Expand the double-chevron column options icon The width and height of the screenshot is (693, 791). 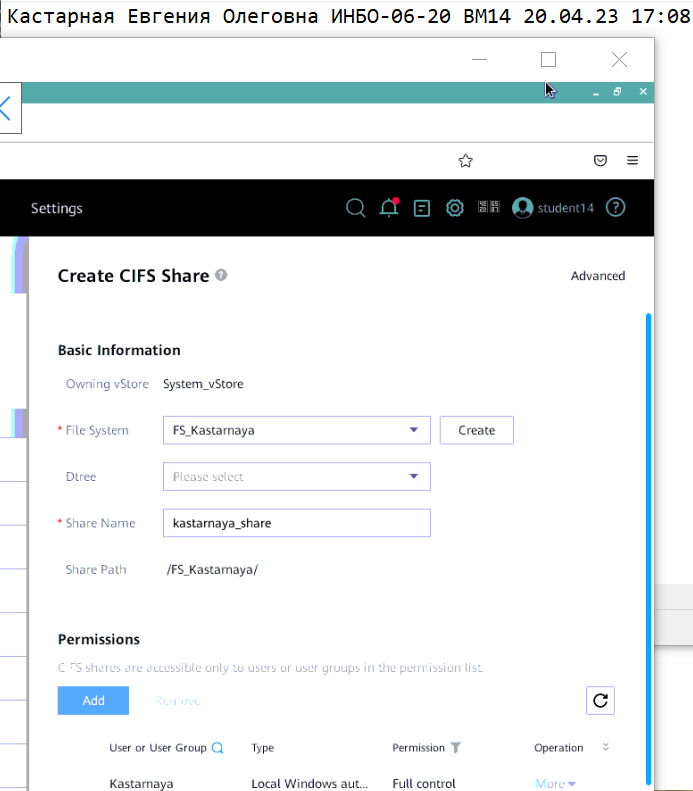click(606, 747)
